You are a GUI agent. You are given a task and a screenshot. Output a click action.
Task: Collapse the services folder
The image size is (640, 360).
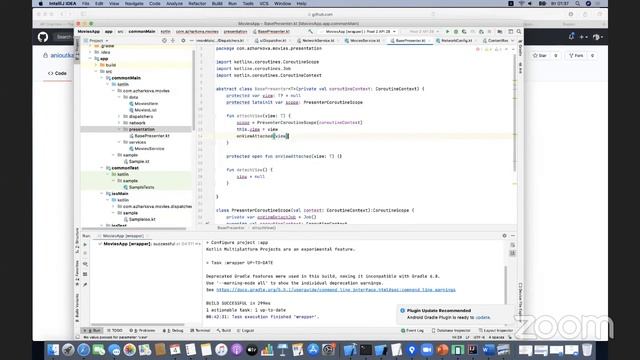point(119,142)
